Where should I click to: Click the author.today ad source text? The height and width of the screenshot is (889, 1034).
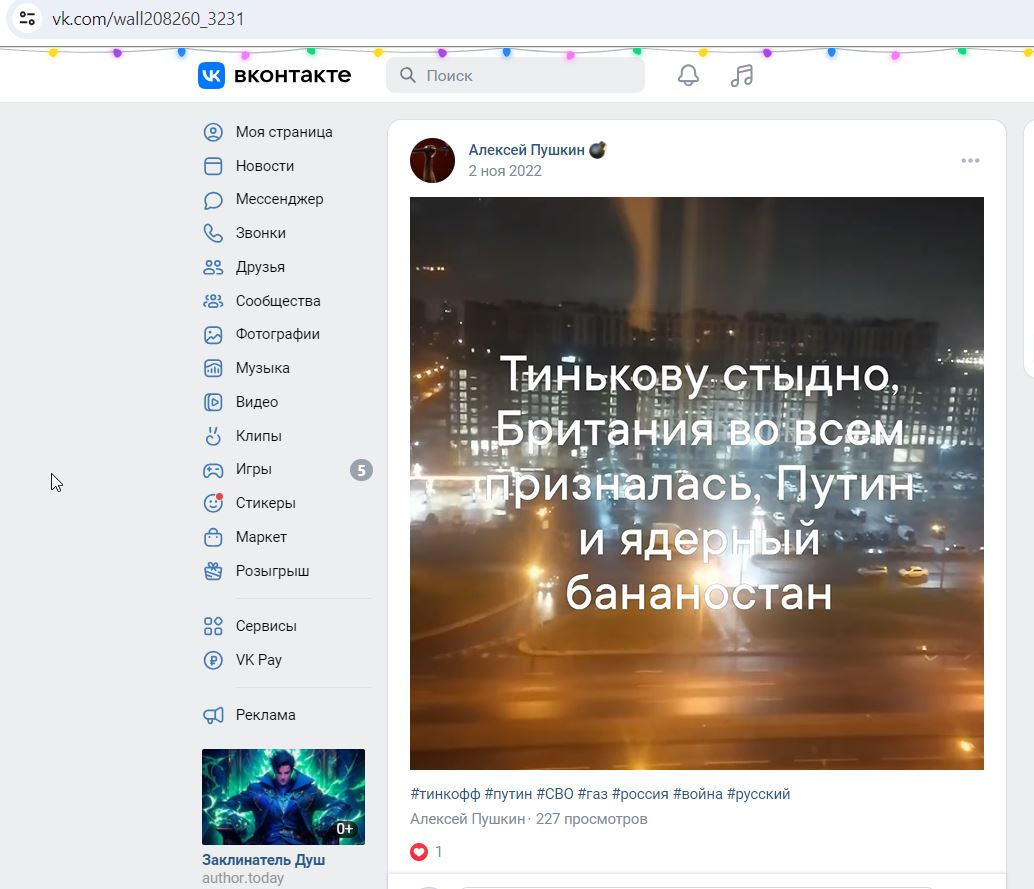243,878
